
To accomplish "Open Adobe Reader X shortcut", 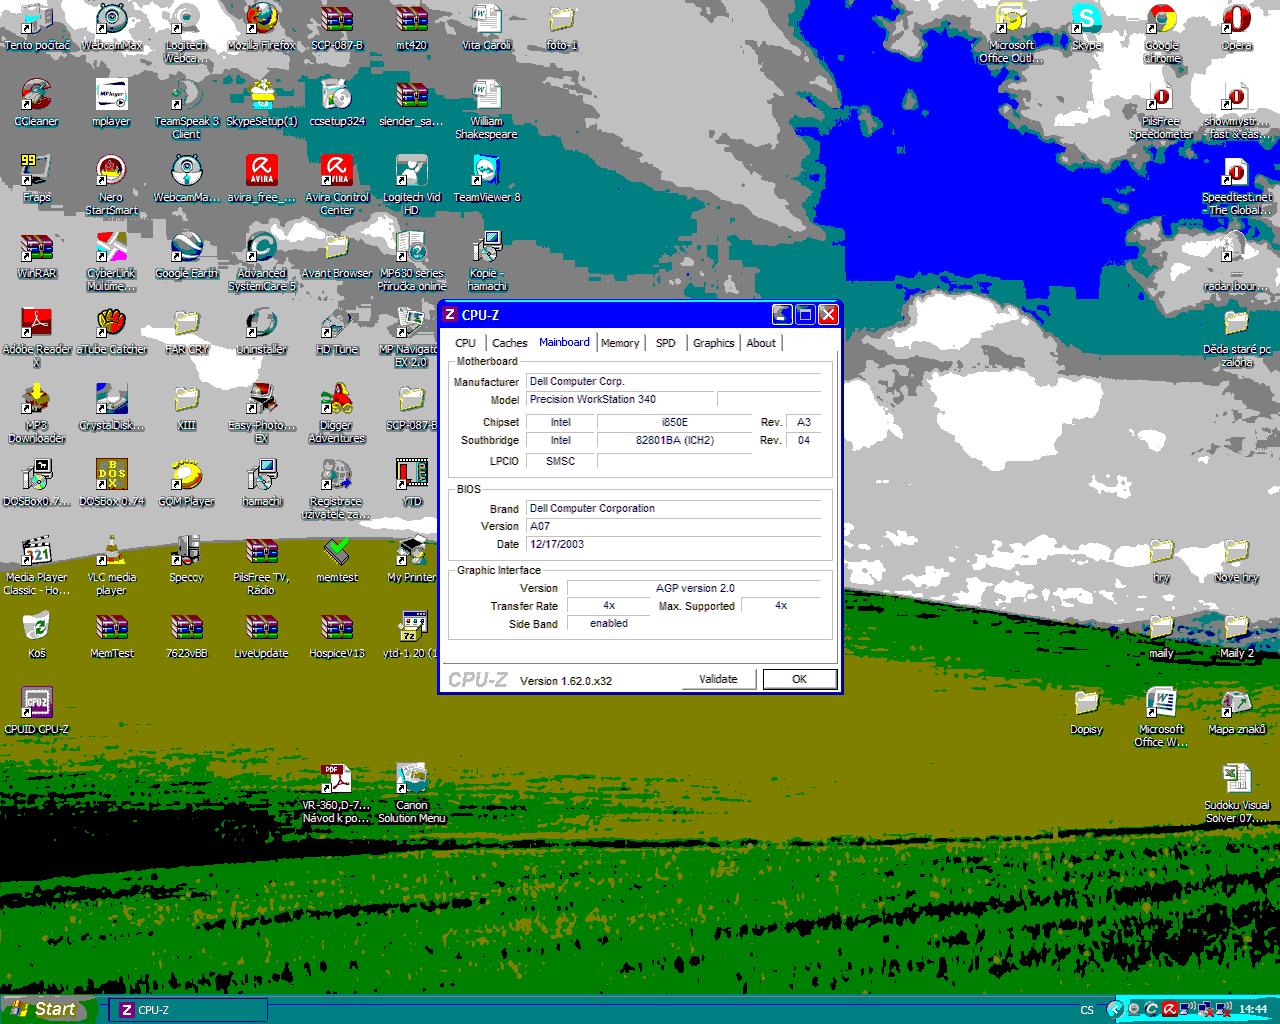I will coord(36,337).
